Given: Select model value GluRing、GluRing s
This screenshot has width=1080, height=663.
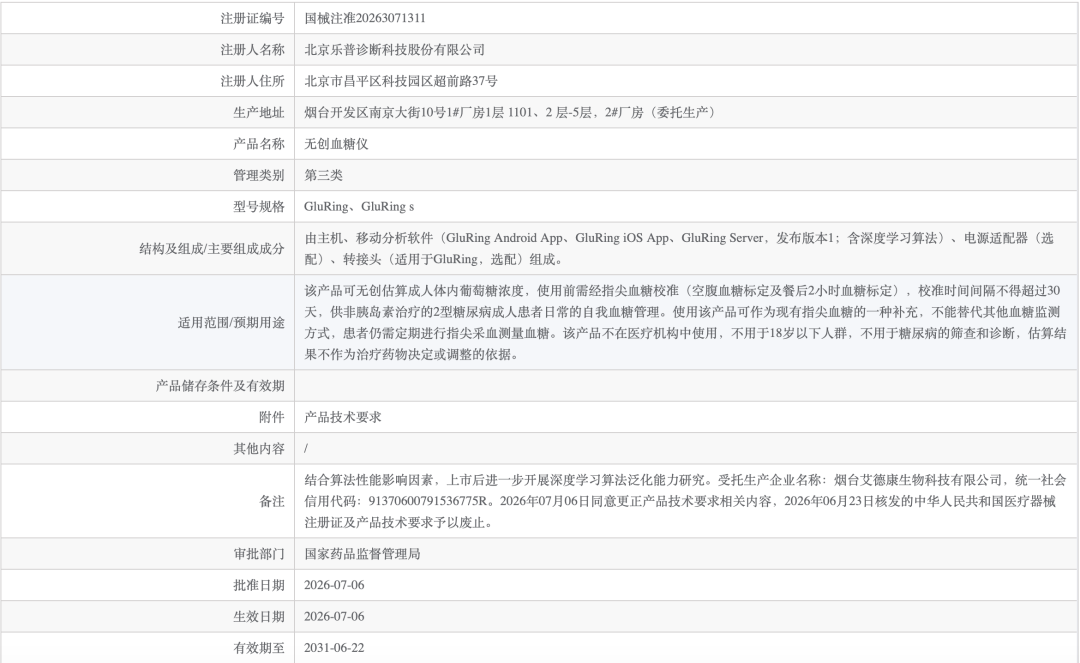Looking at the screenshot, I should point(359,207).
